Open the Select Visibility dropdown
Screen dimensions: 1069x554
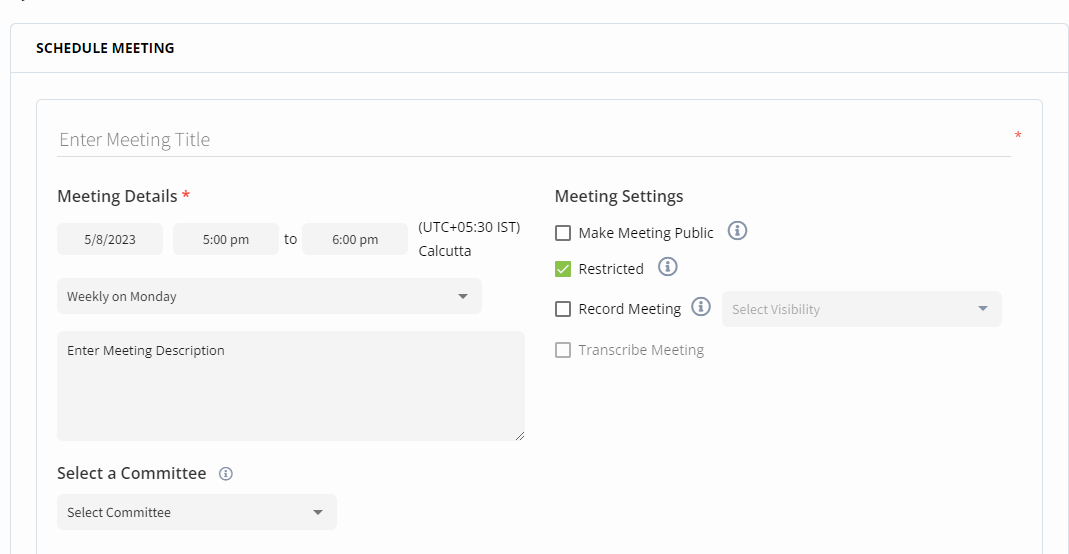click(861, 309)
